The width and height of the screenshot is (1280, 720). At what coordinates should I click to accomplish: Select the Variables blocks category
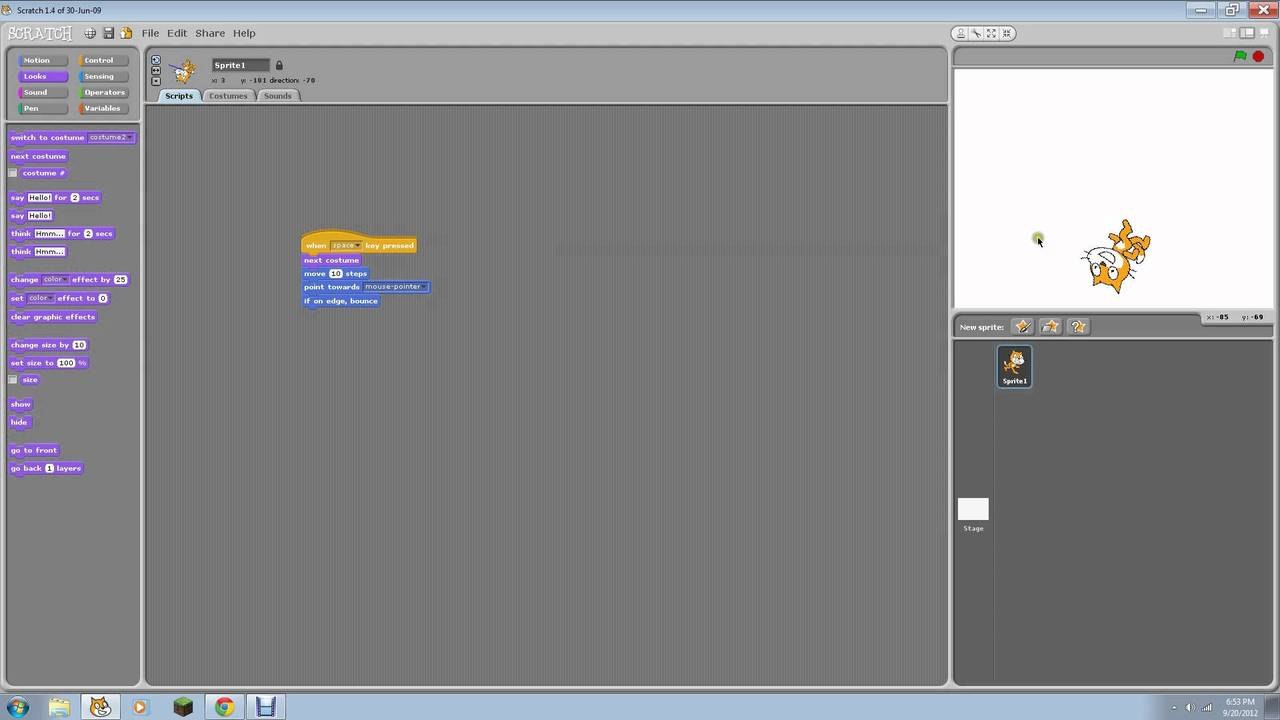(x=102, y=108)
